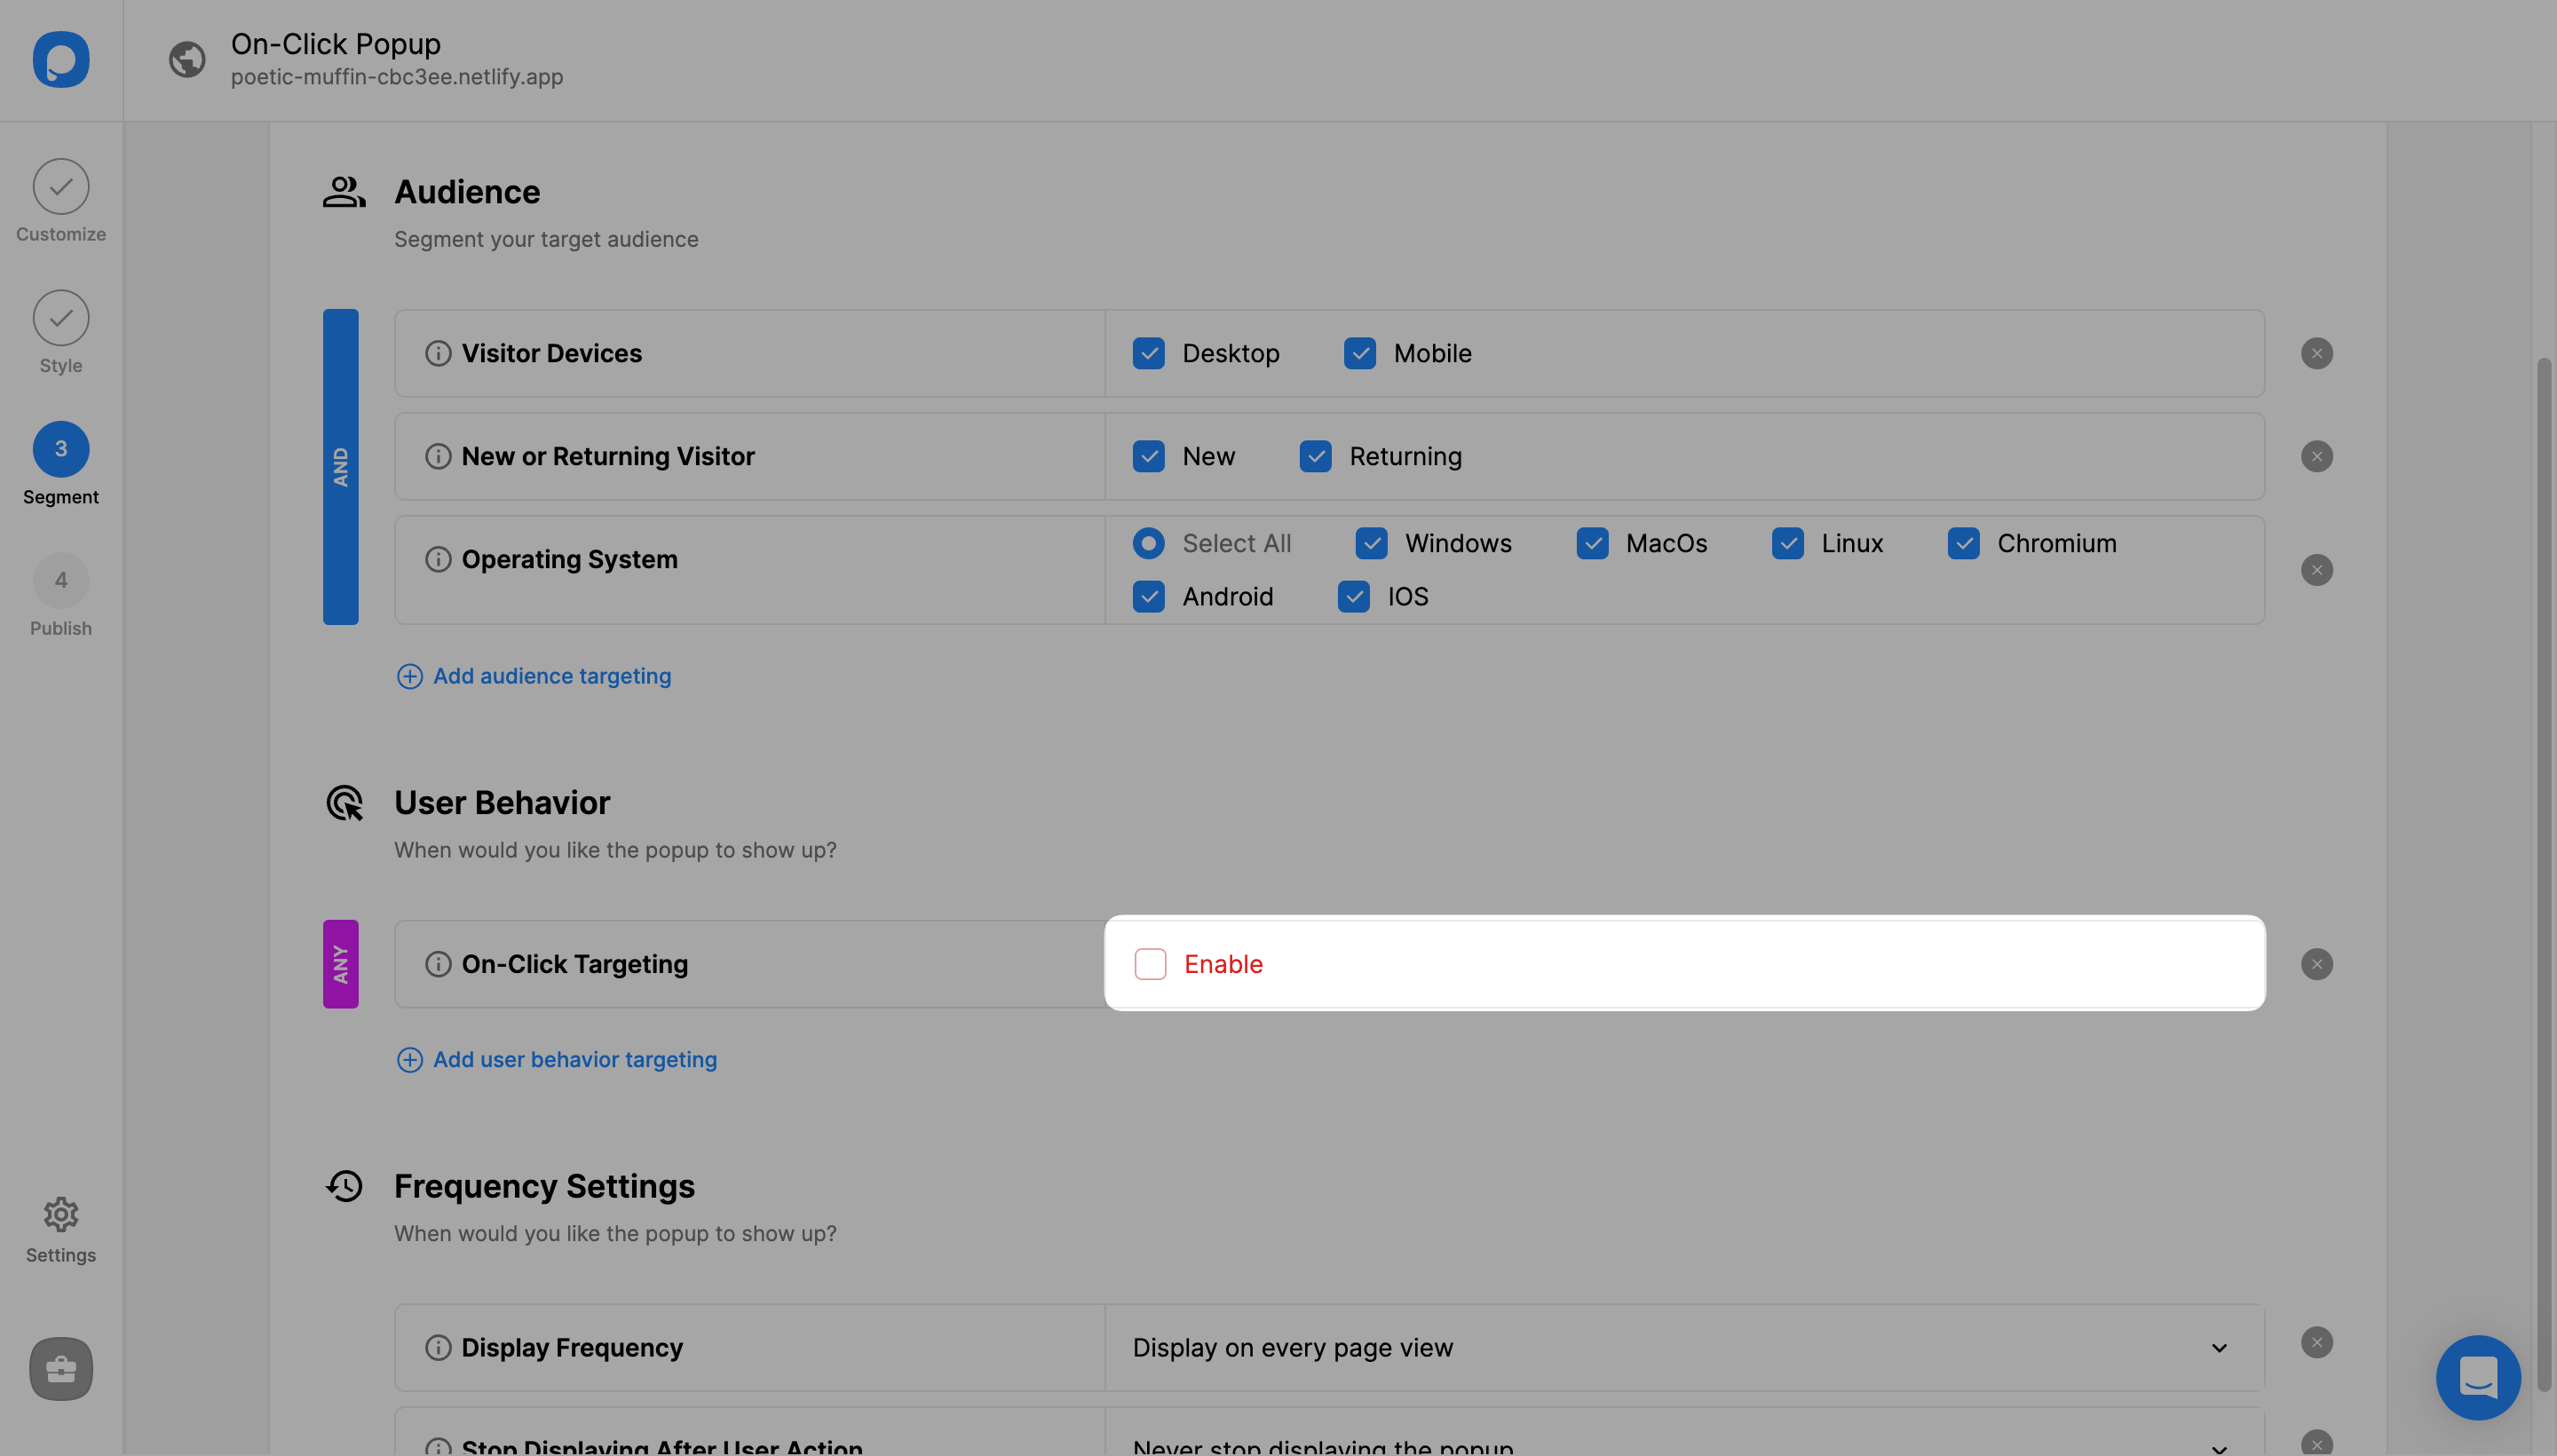Viewport: 2557px width, 1456px height.
Task: Click info icon beside On-Click Targeting
Action: pos(438,964)
